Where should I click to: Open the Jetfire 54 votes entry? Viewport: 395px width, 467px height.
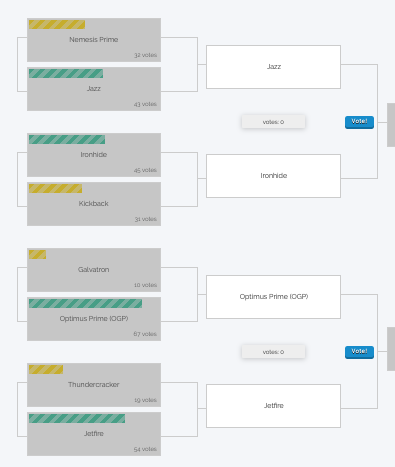pos(94,434)
